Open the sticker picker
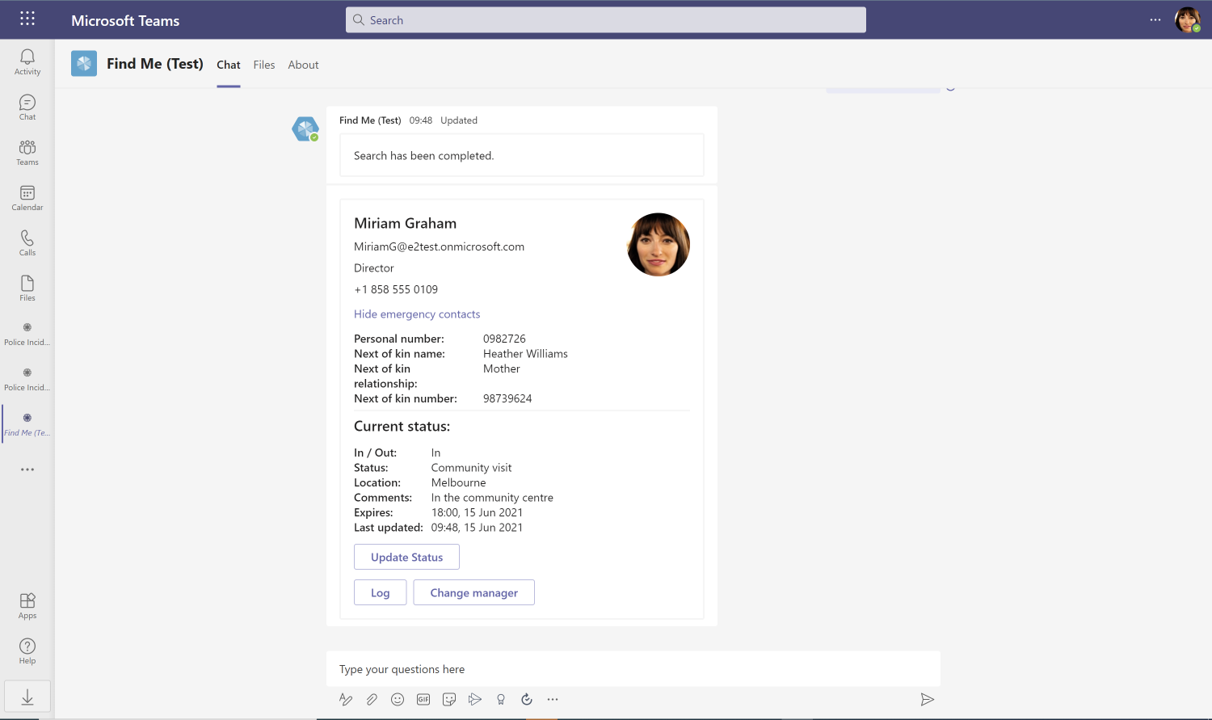 point(449,700)
